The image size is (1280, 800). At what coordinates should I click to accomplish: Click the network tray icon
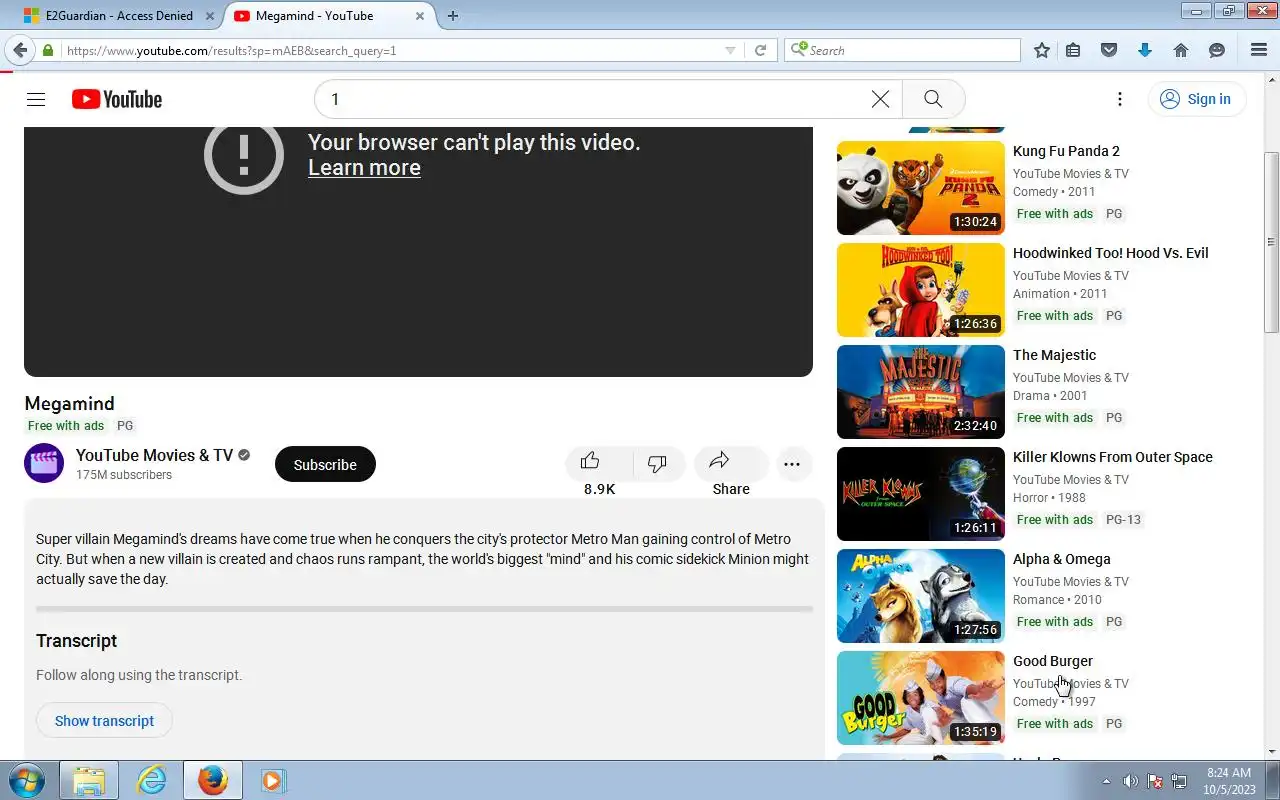pos(1180,781)
